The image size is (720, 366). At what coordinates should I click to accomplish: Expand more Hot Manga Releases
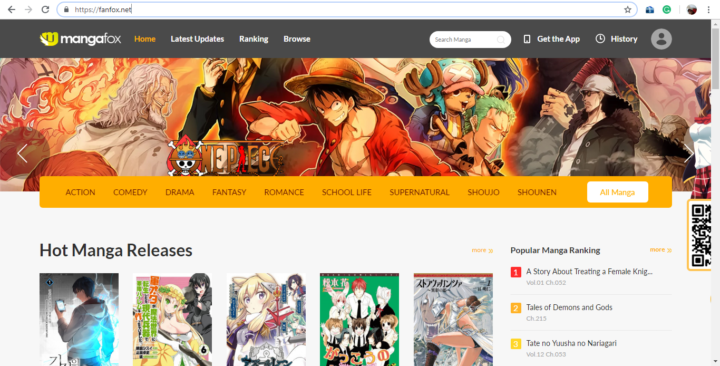(482, 250)
